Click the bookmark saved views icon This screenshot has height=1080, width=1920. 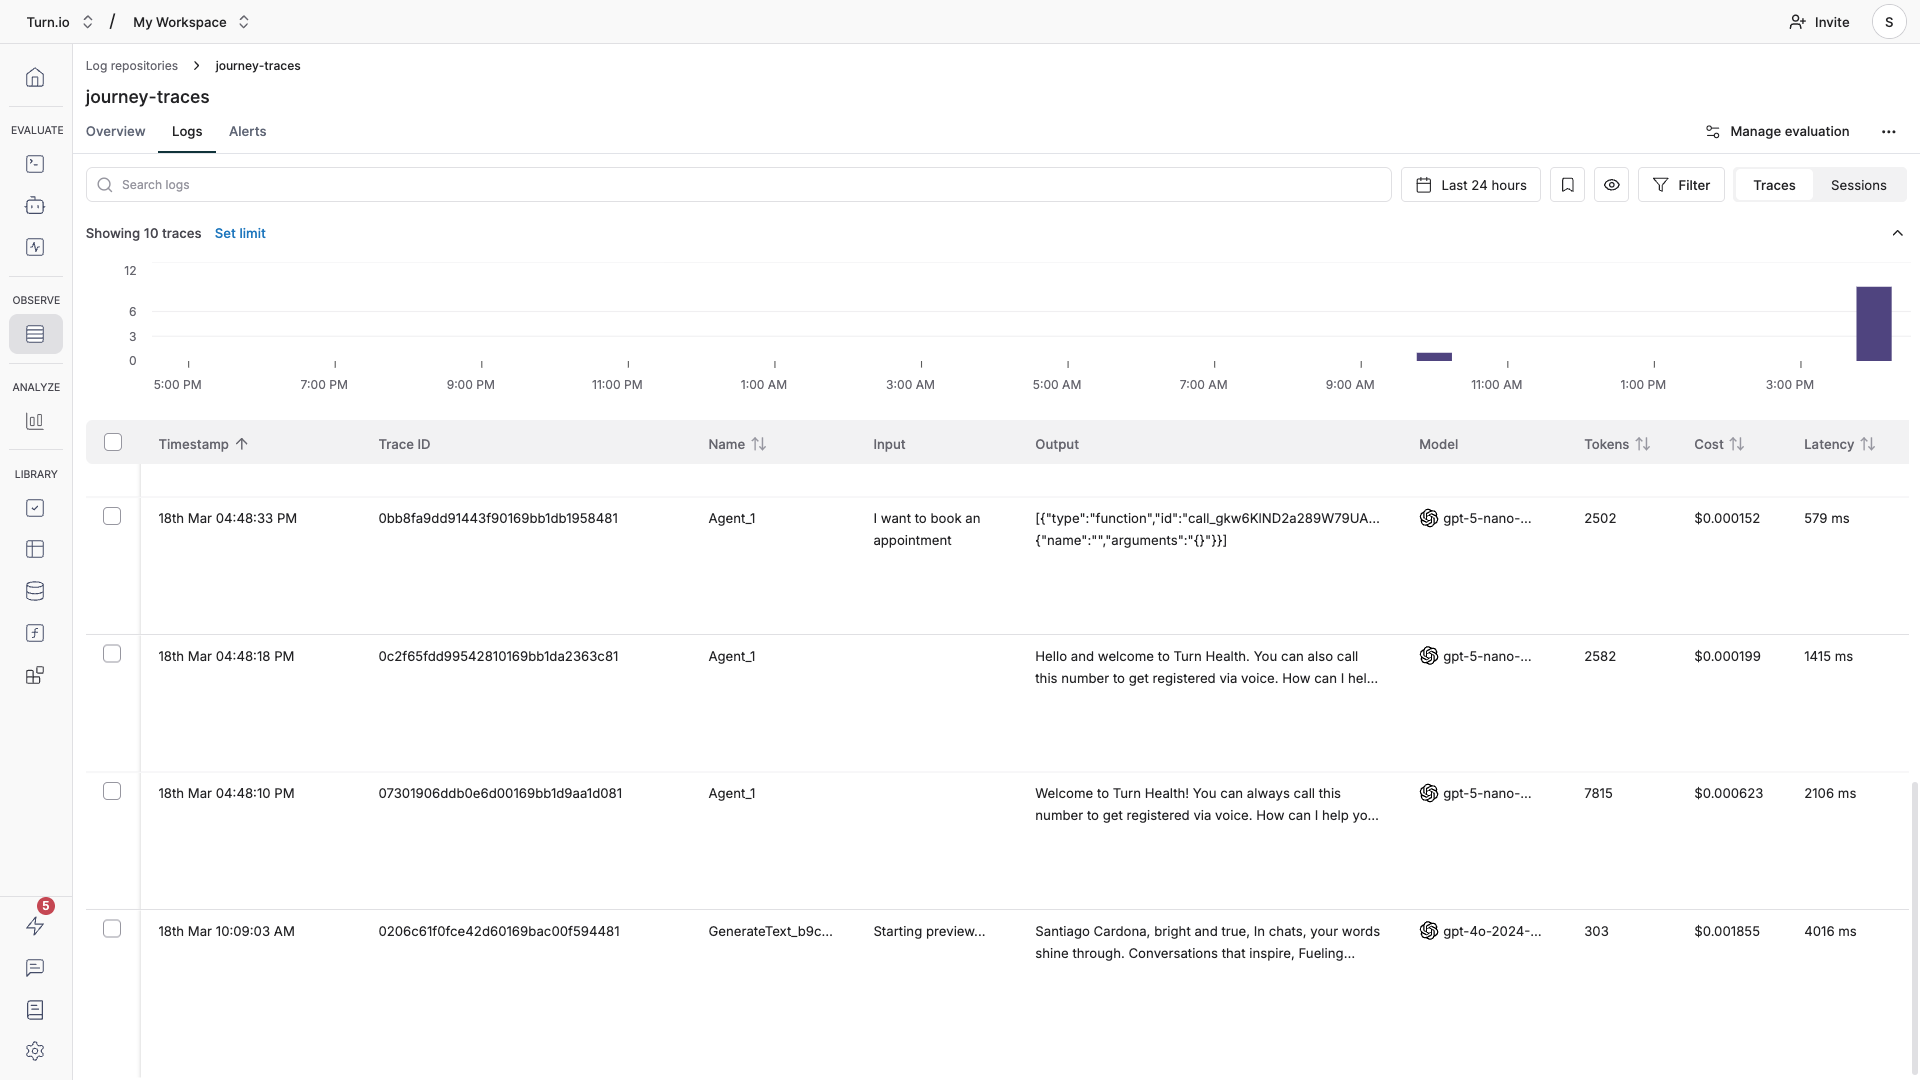1567,185
